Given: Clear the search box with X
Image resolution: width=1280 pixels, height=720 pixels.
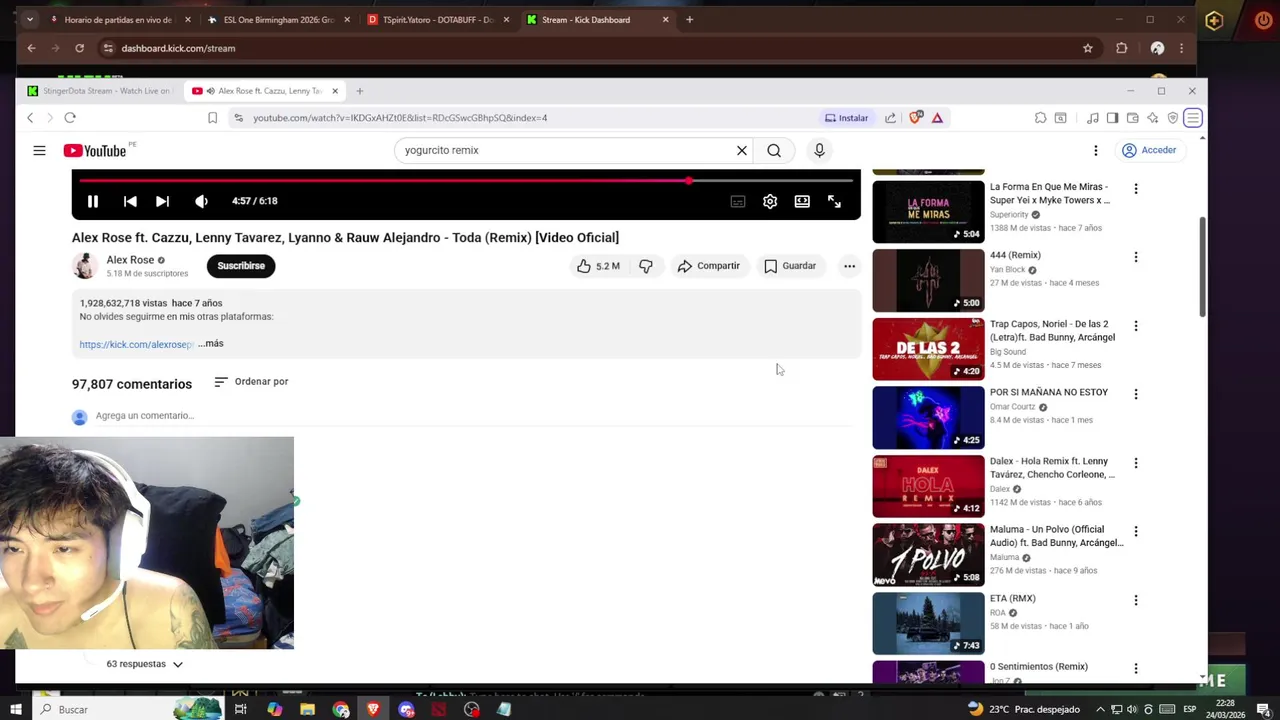Looking at the screenshot, I should click(x=742, y=150).
